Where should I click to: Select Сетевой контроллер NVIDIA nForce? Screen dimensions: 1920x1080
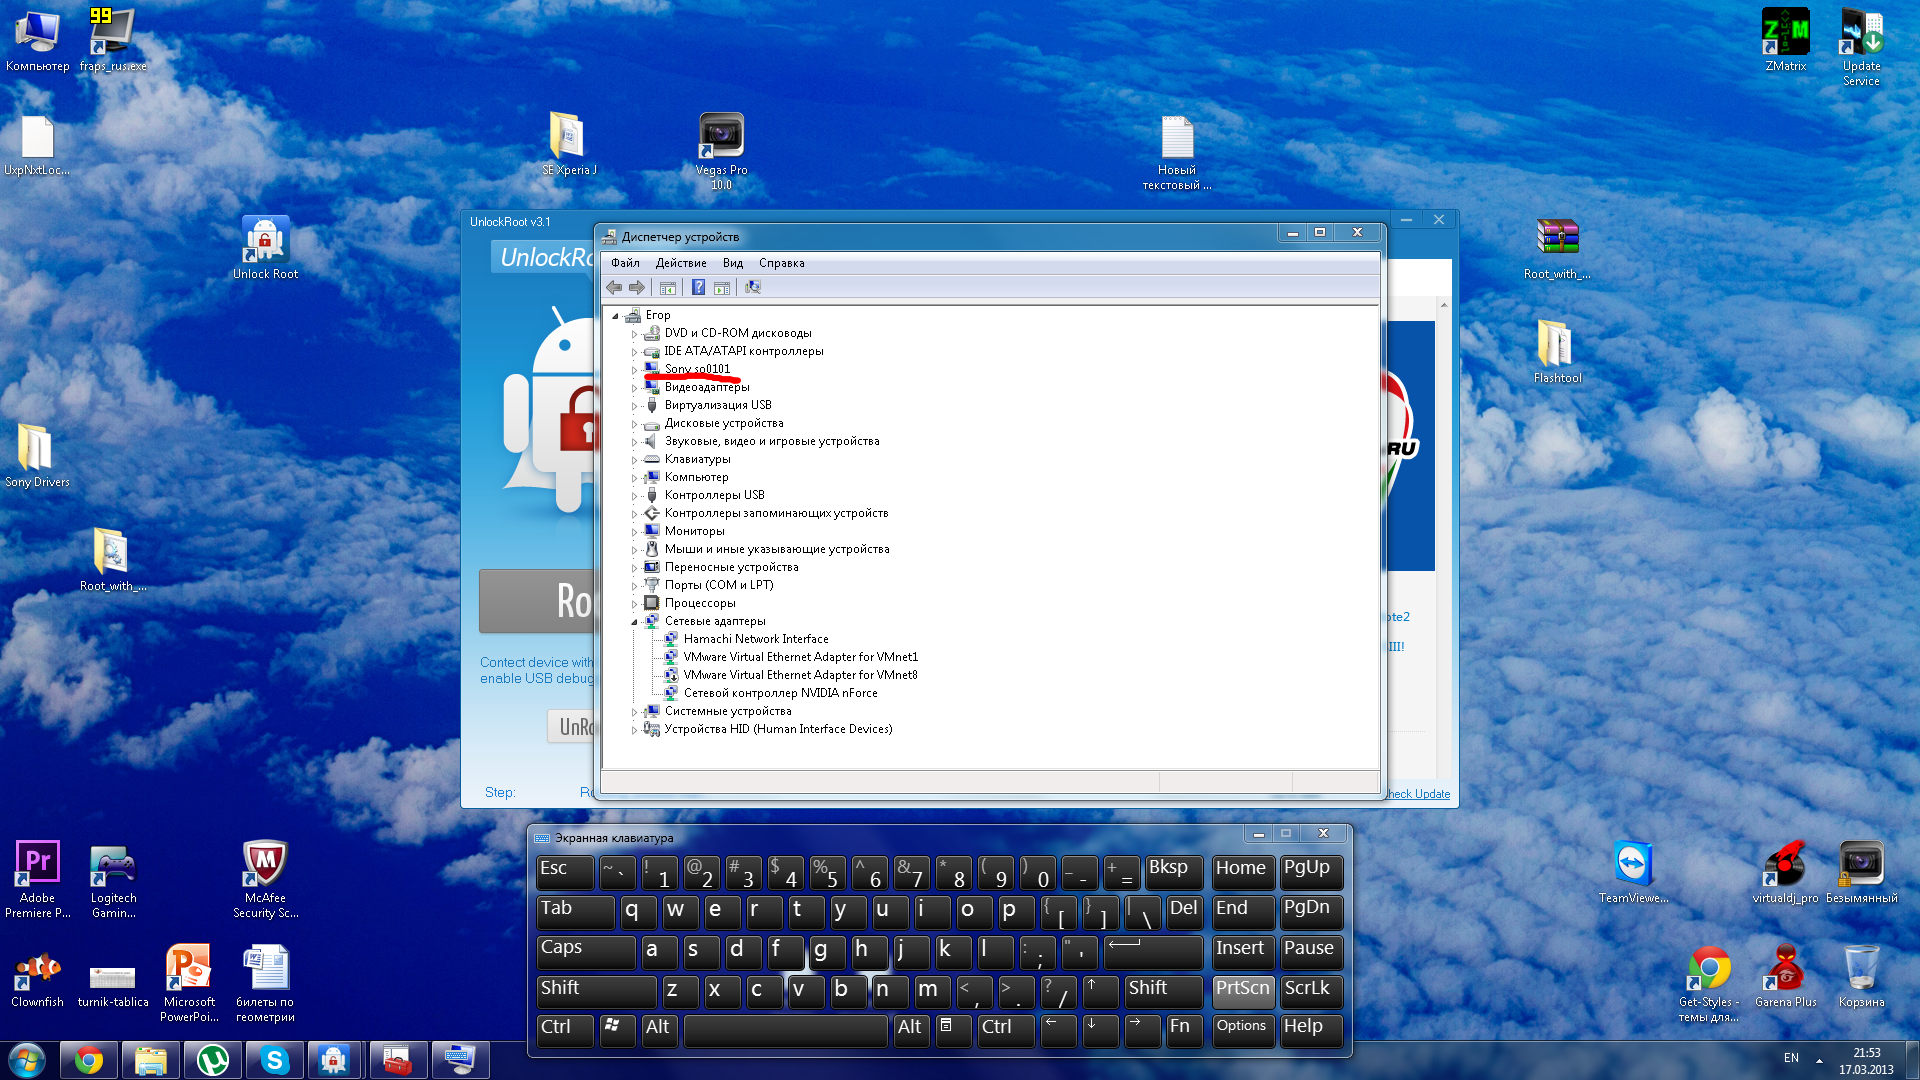(x=780, y=693)
